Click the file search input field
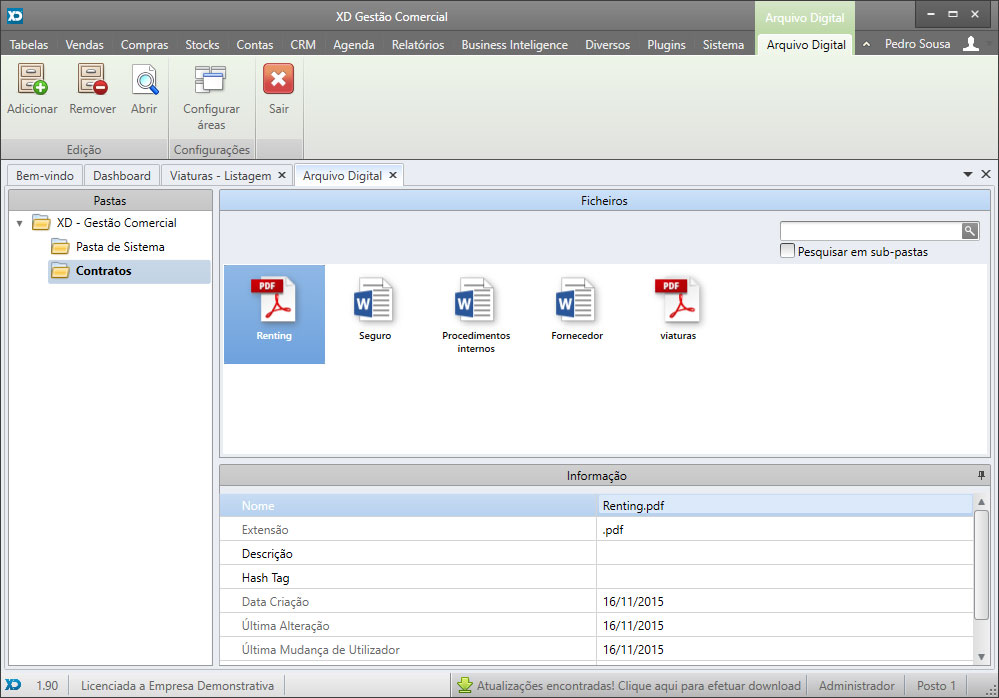This screenshot has width=999, height=698. click(870, 231)
